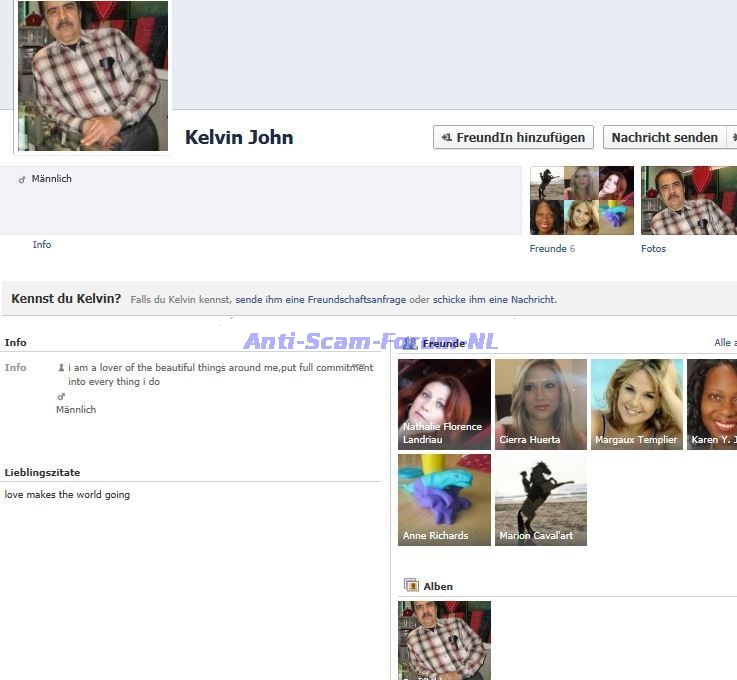Open the 'Alle' link in the Freunde section
The width and height of the screenshot is (737, 680).
724,343
